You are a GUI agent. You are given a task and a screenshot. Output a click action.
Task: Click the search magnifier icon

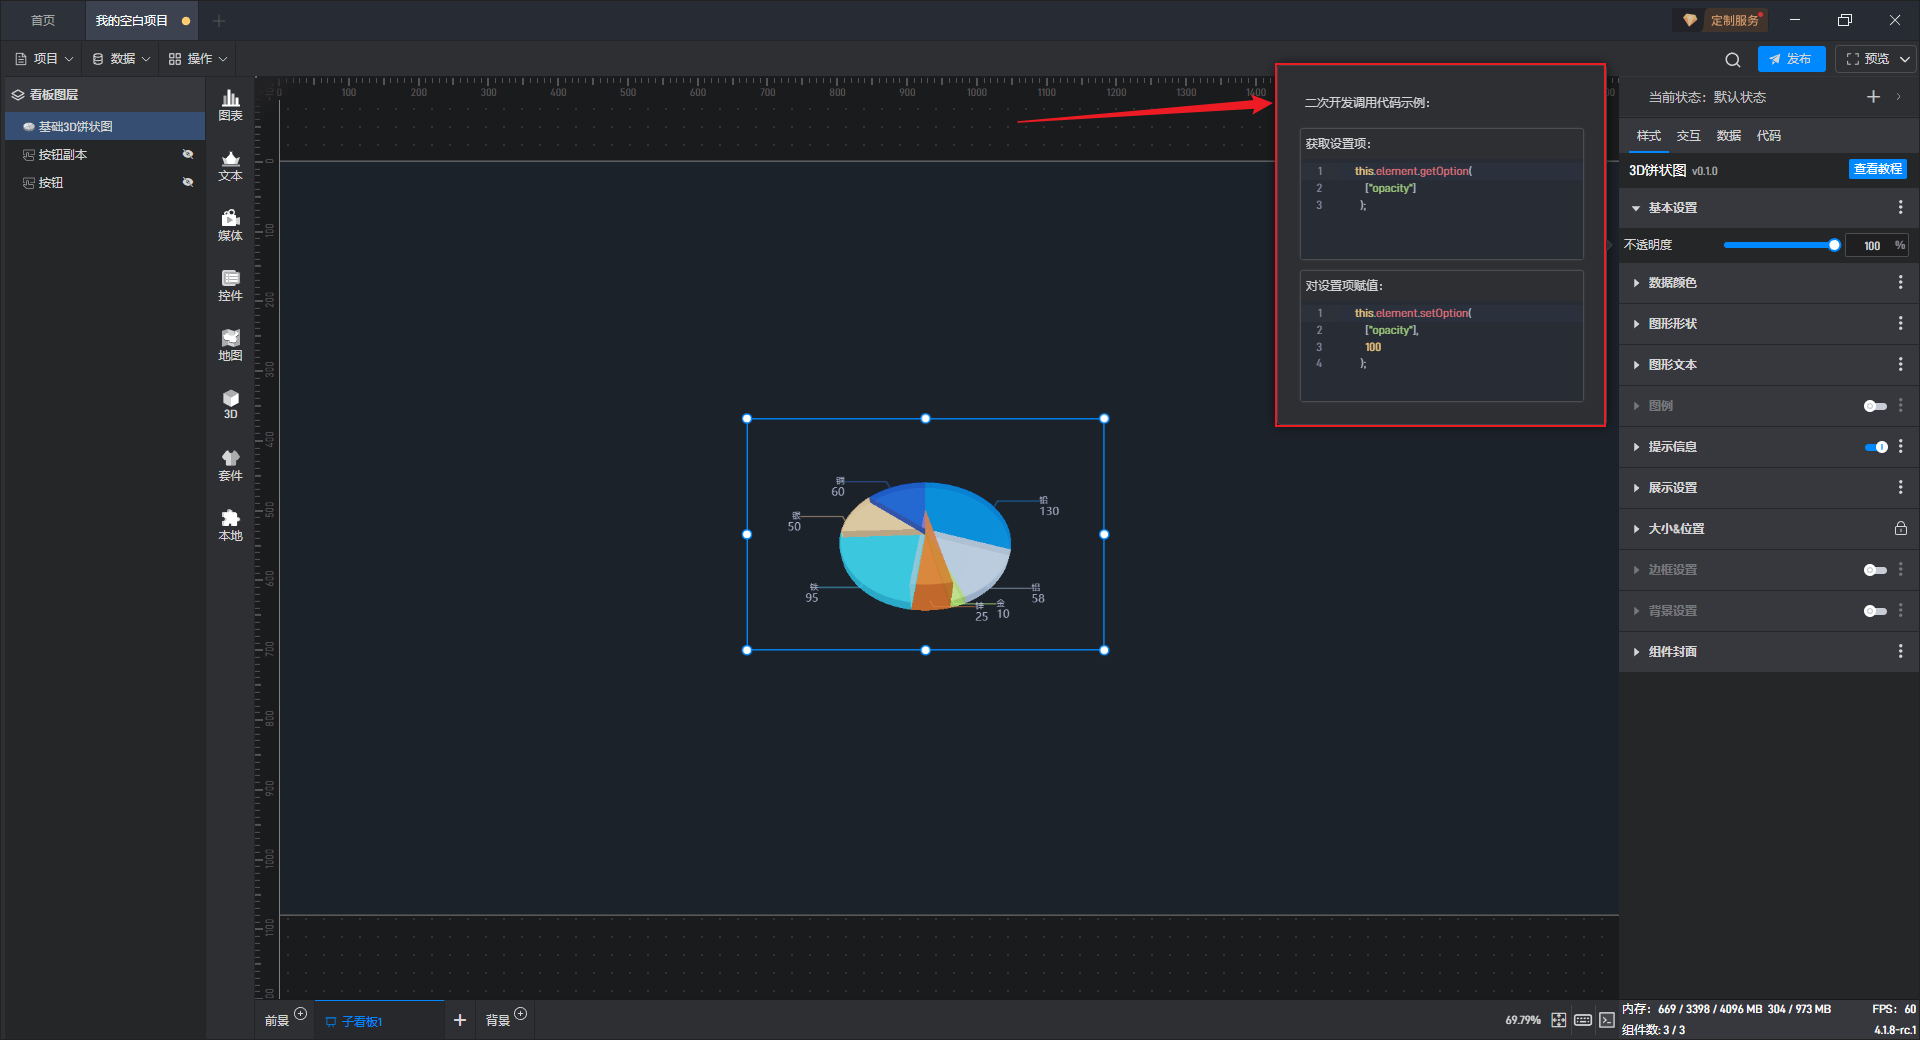[x=1733, y=60]
